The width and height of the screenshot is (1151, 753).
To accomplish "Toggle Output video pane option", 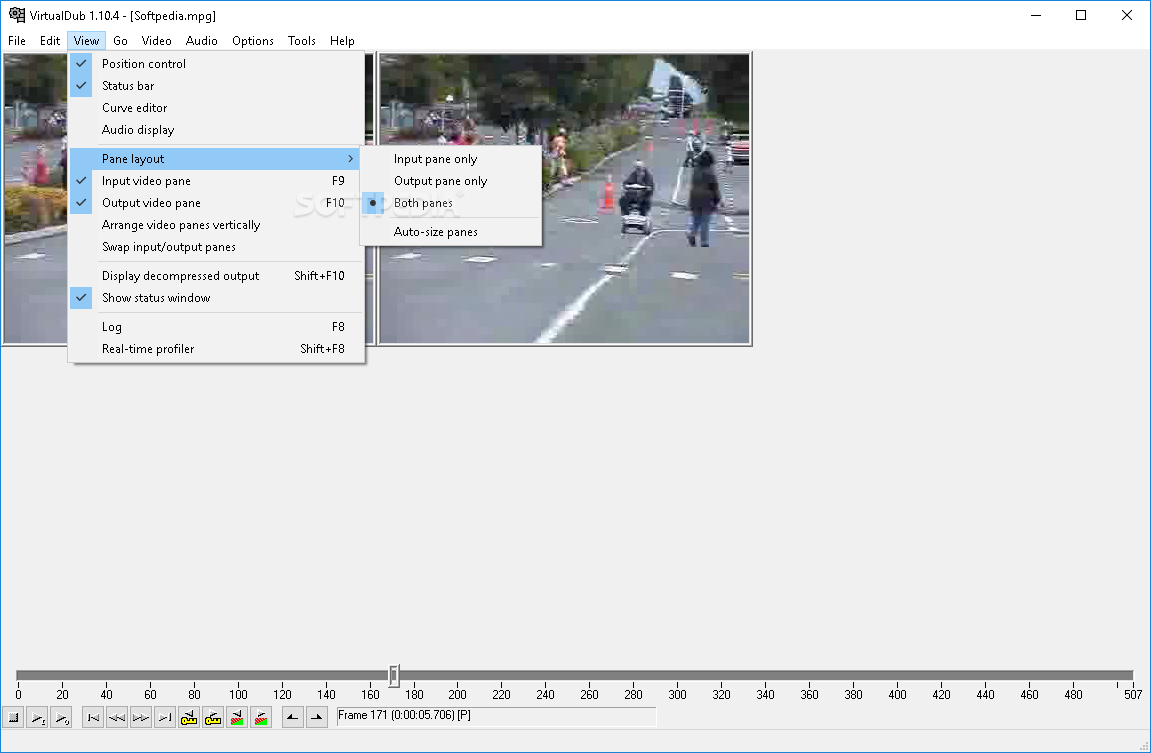I will (x=217, y=203).
